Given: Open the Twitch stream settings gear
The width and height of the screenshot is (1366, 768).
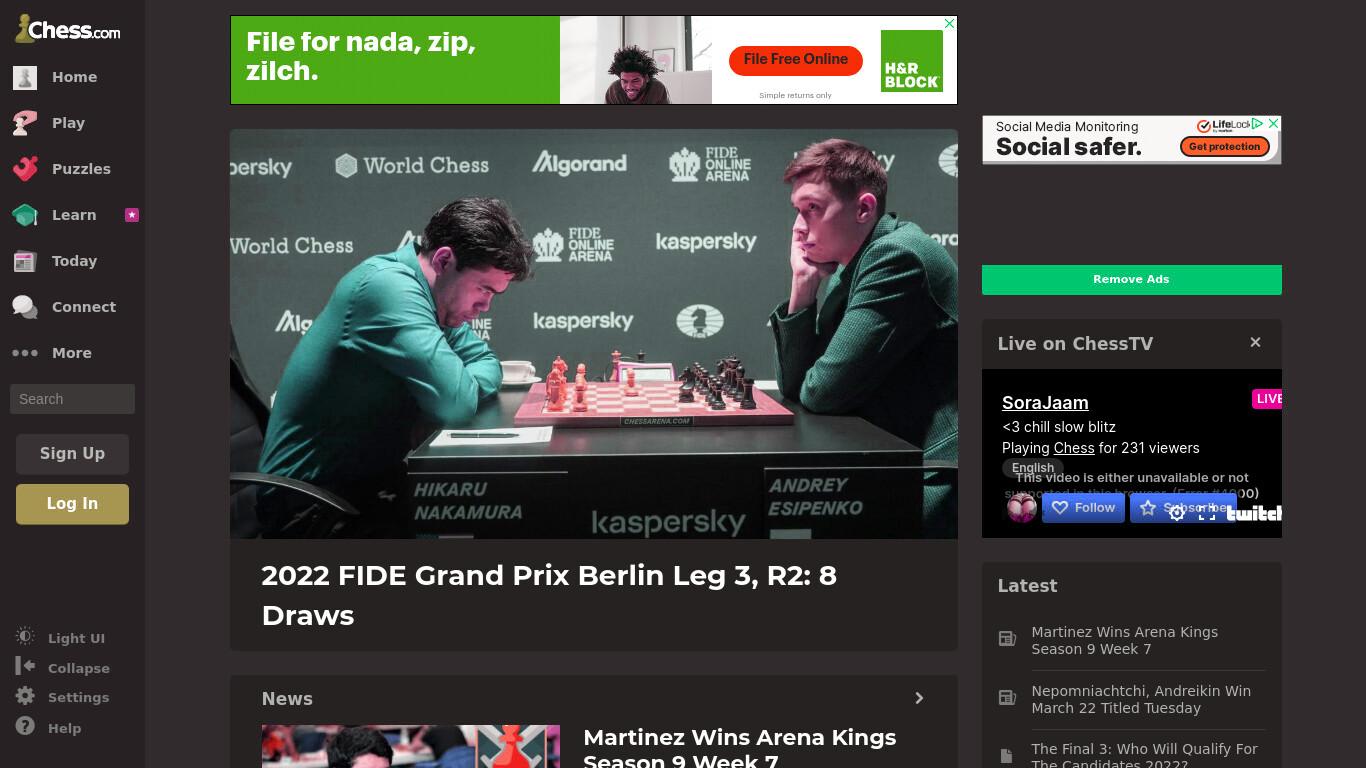Looking at the screenshot, I should click(x=1177, y=512).
